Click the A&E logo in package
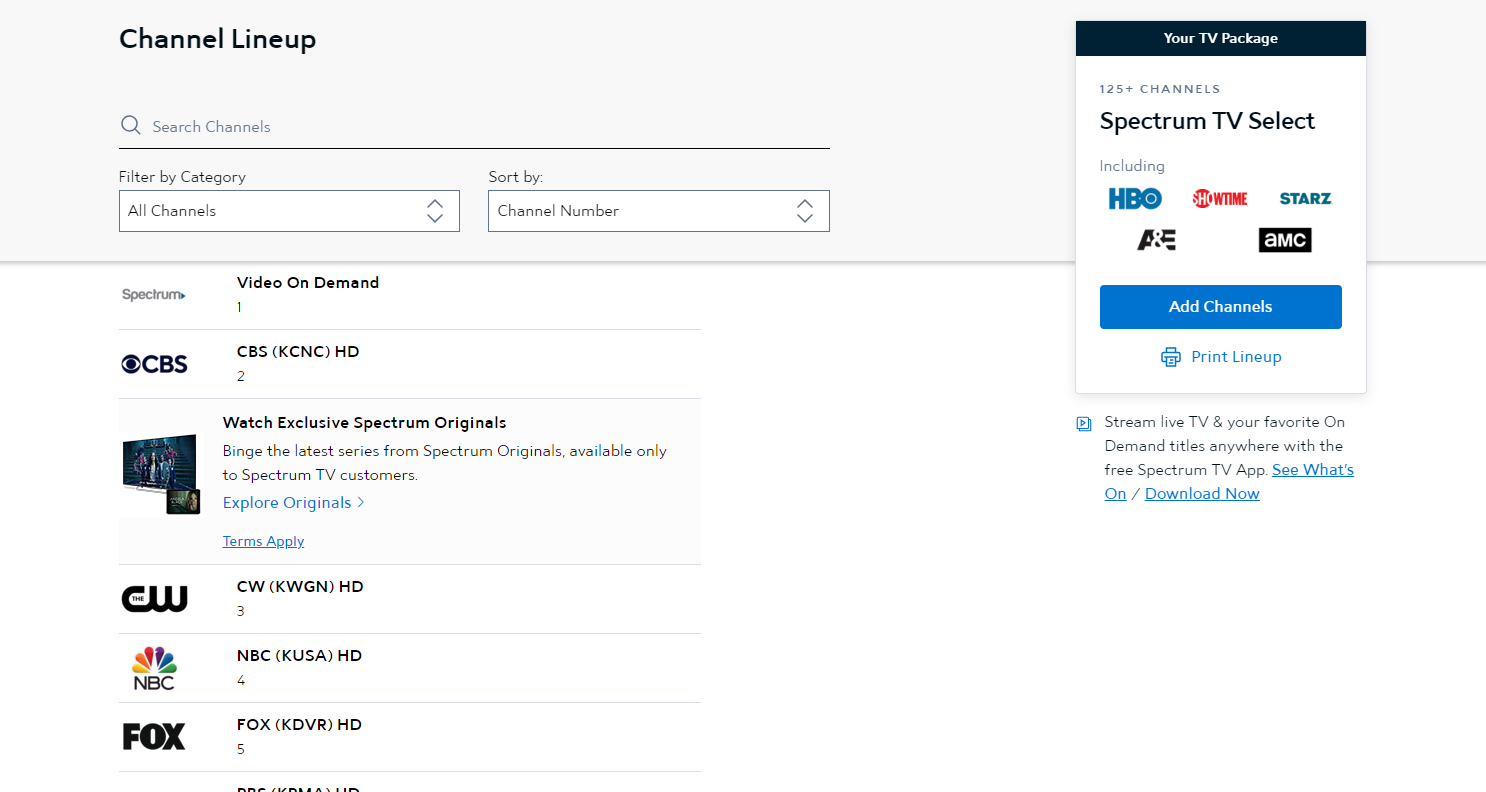 point(1156,240)
